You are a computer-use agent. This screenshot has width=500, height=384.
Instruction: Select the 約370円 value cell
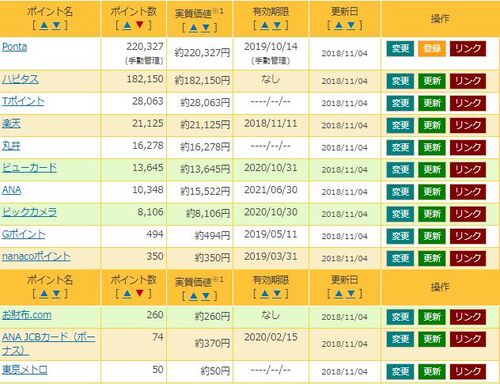pos(213,343)
